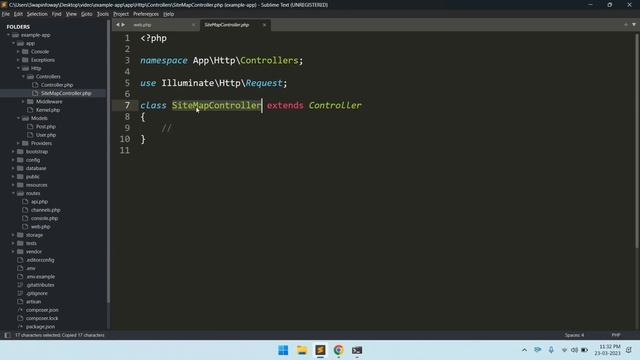Viewport: 640px width, 360px height.
Task: Click Spaces: 4 indentation setting
Action: [574, 335]
